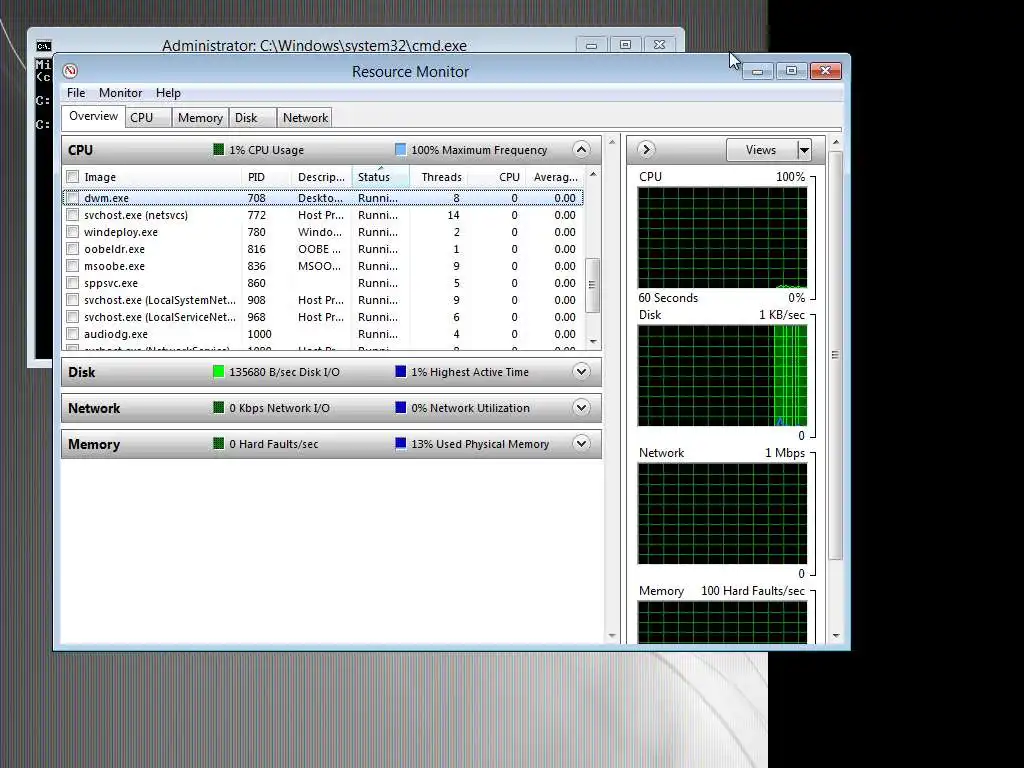Open the File menu
Image resolution: width=1024 pixels, height=768 pixels.
click(76, 93)
